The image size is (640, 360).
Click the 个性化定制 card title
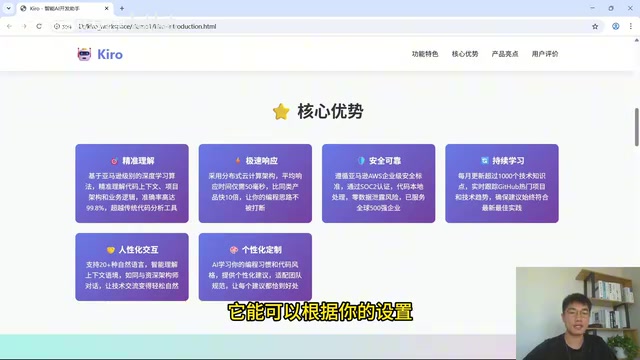pos(262,250)
